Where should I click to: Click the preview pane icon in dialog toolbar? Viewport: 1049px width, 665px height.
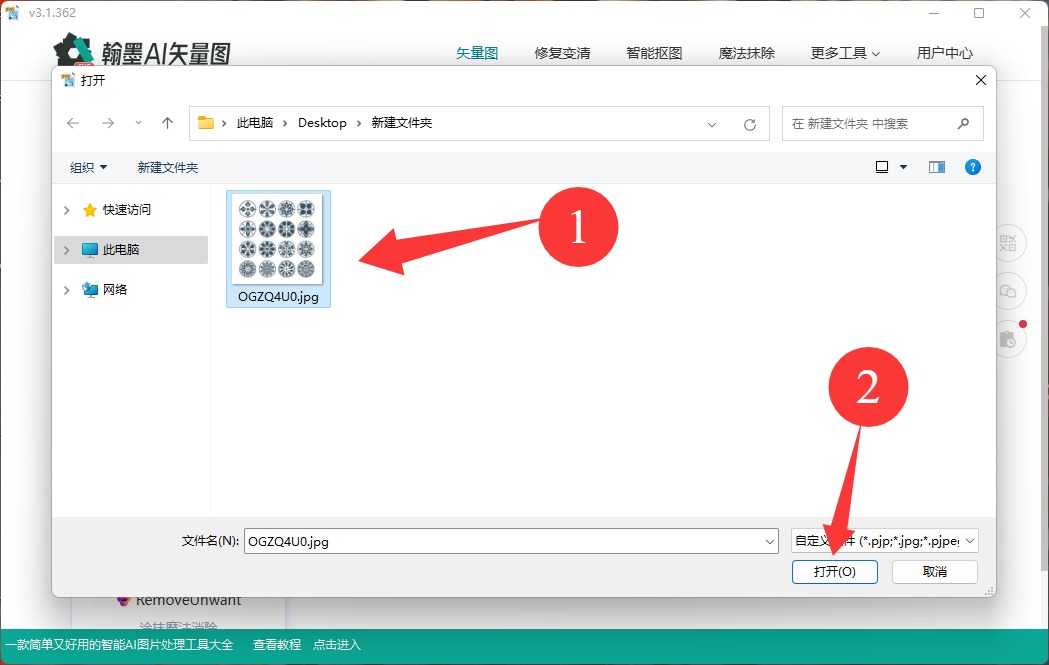tap(936, 166)
